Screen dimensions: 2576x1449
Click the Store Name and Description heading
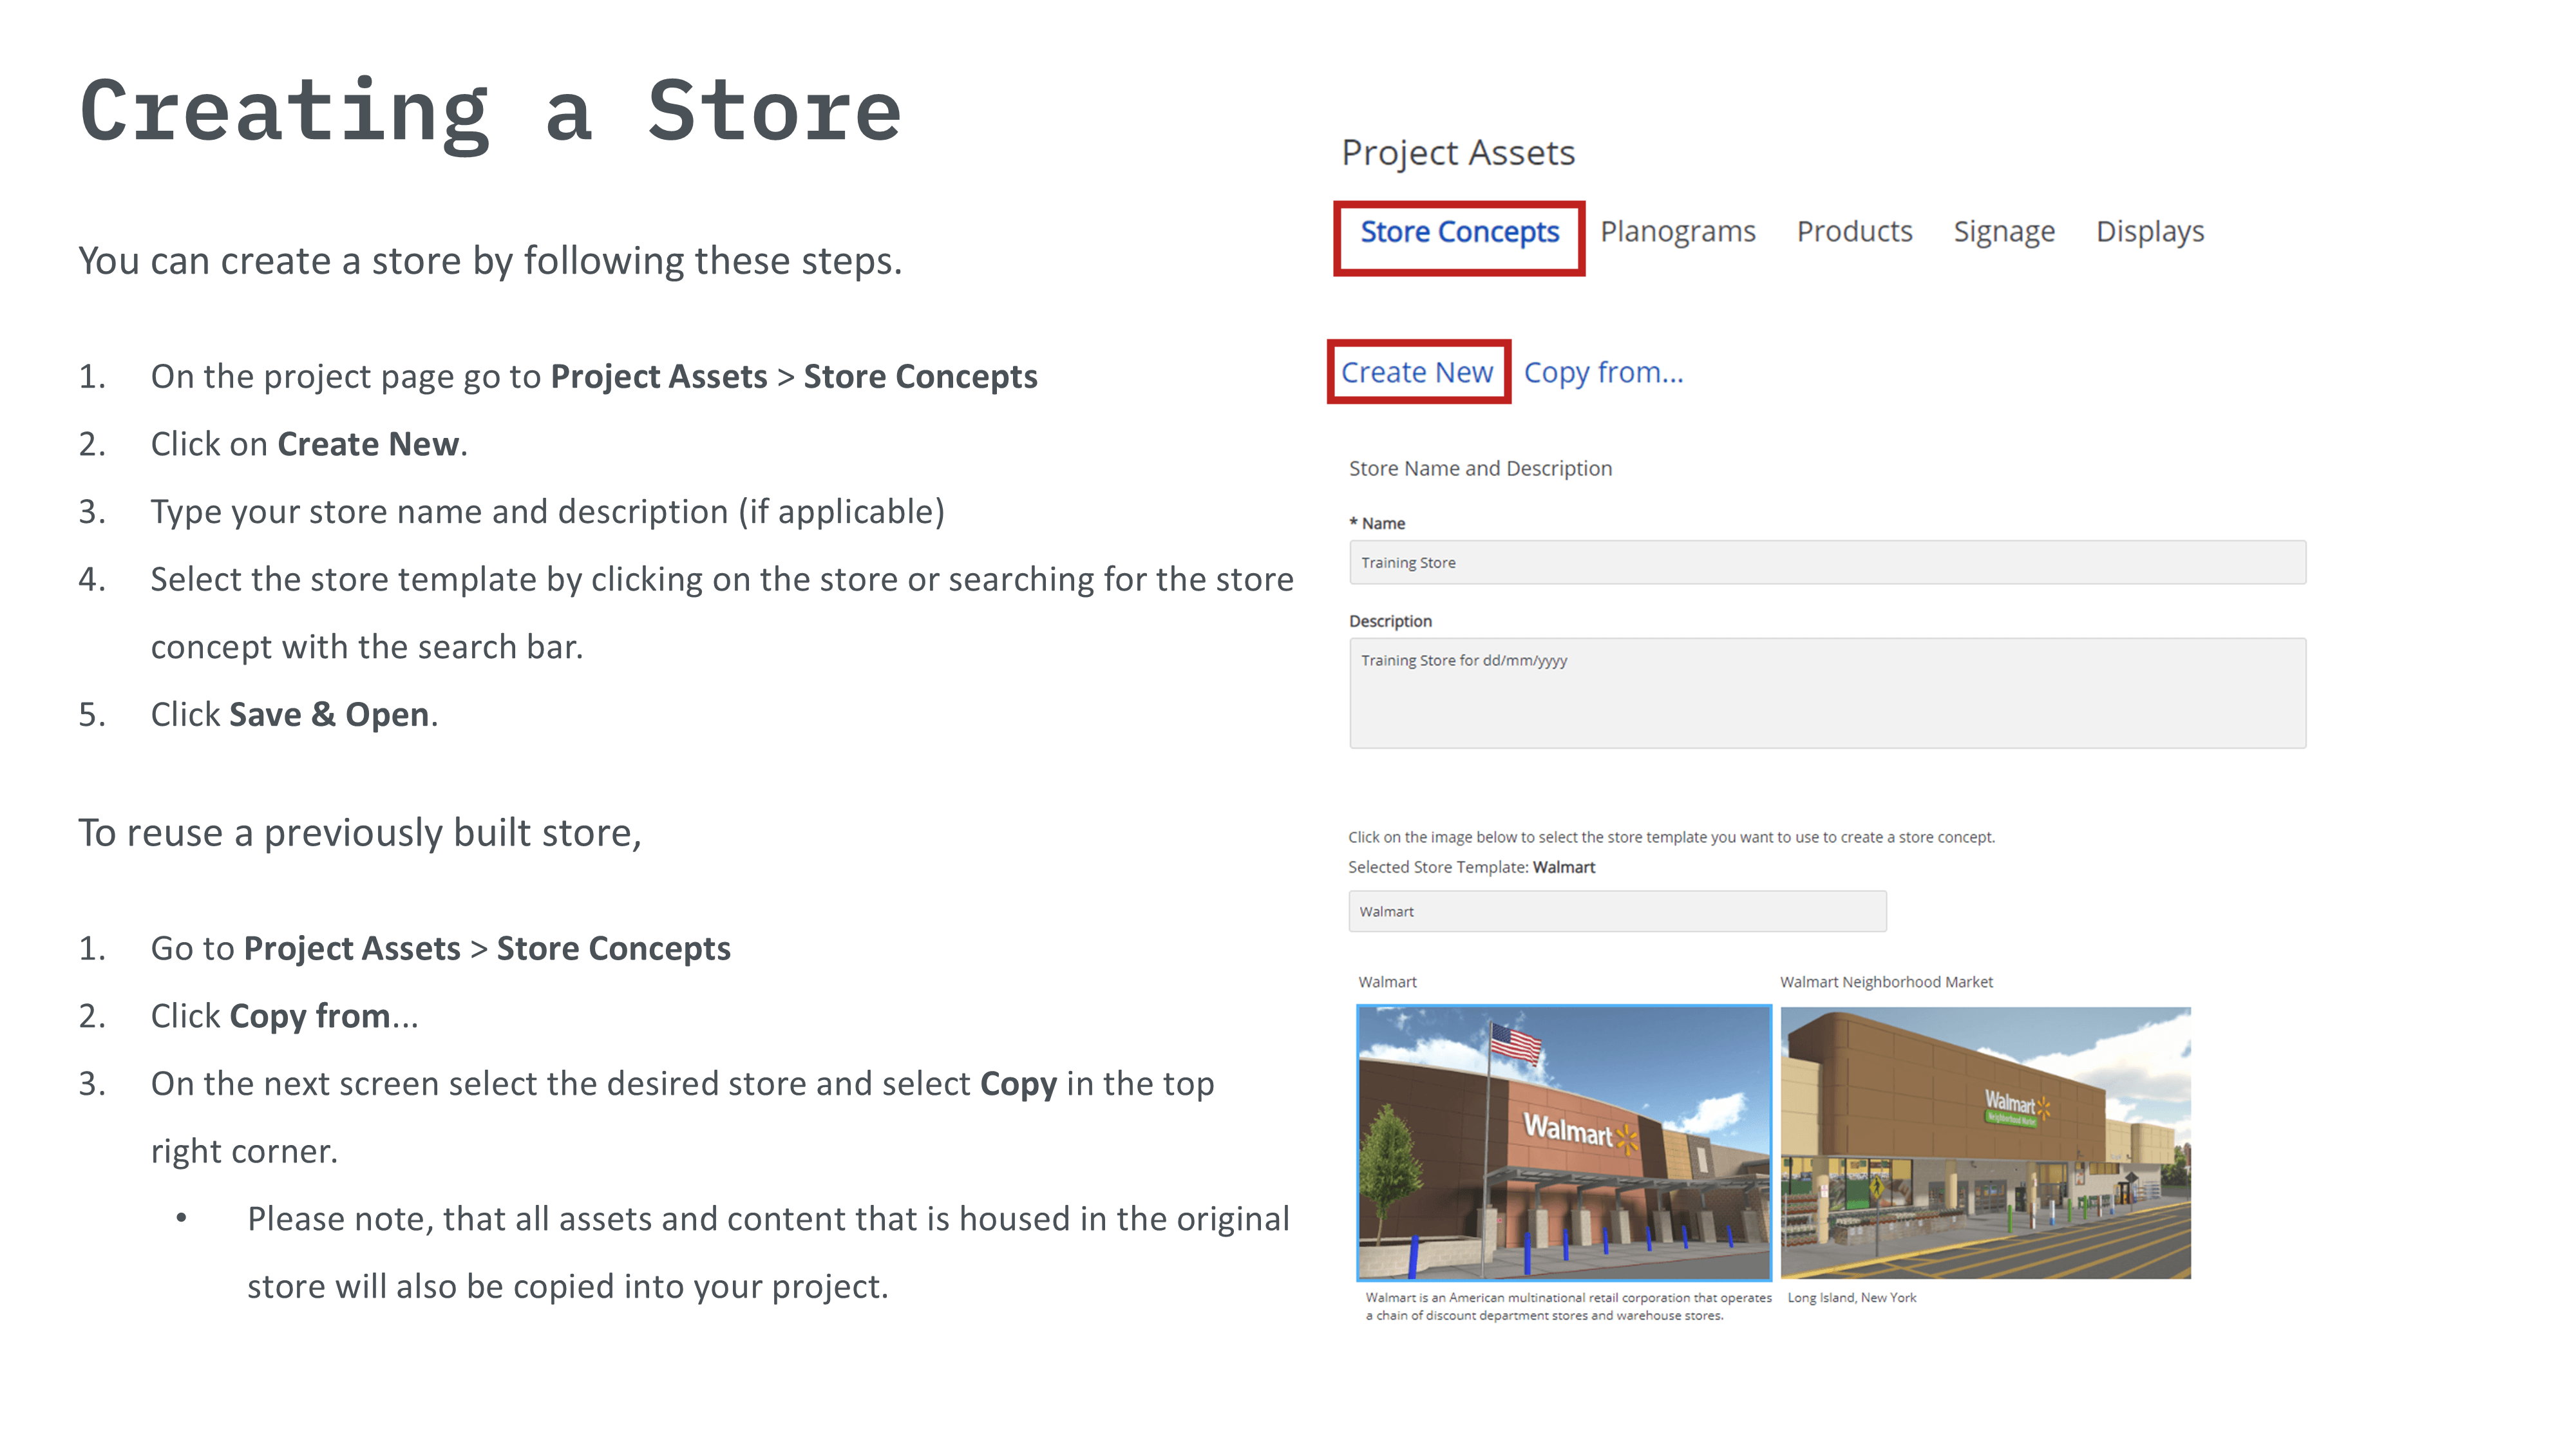pos(1480,469)
